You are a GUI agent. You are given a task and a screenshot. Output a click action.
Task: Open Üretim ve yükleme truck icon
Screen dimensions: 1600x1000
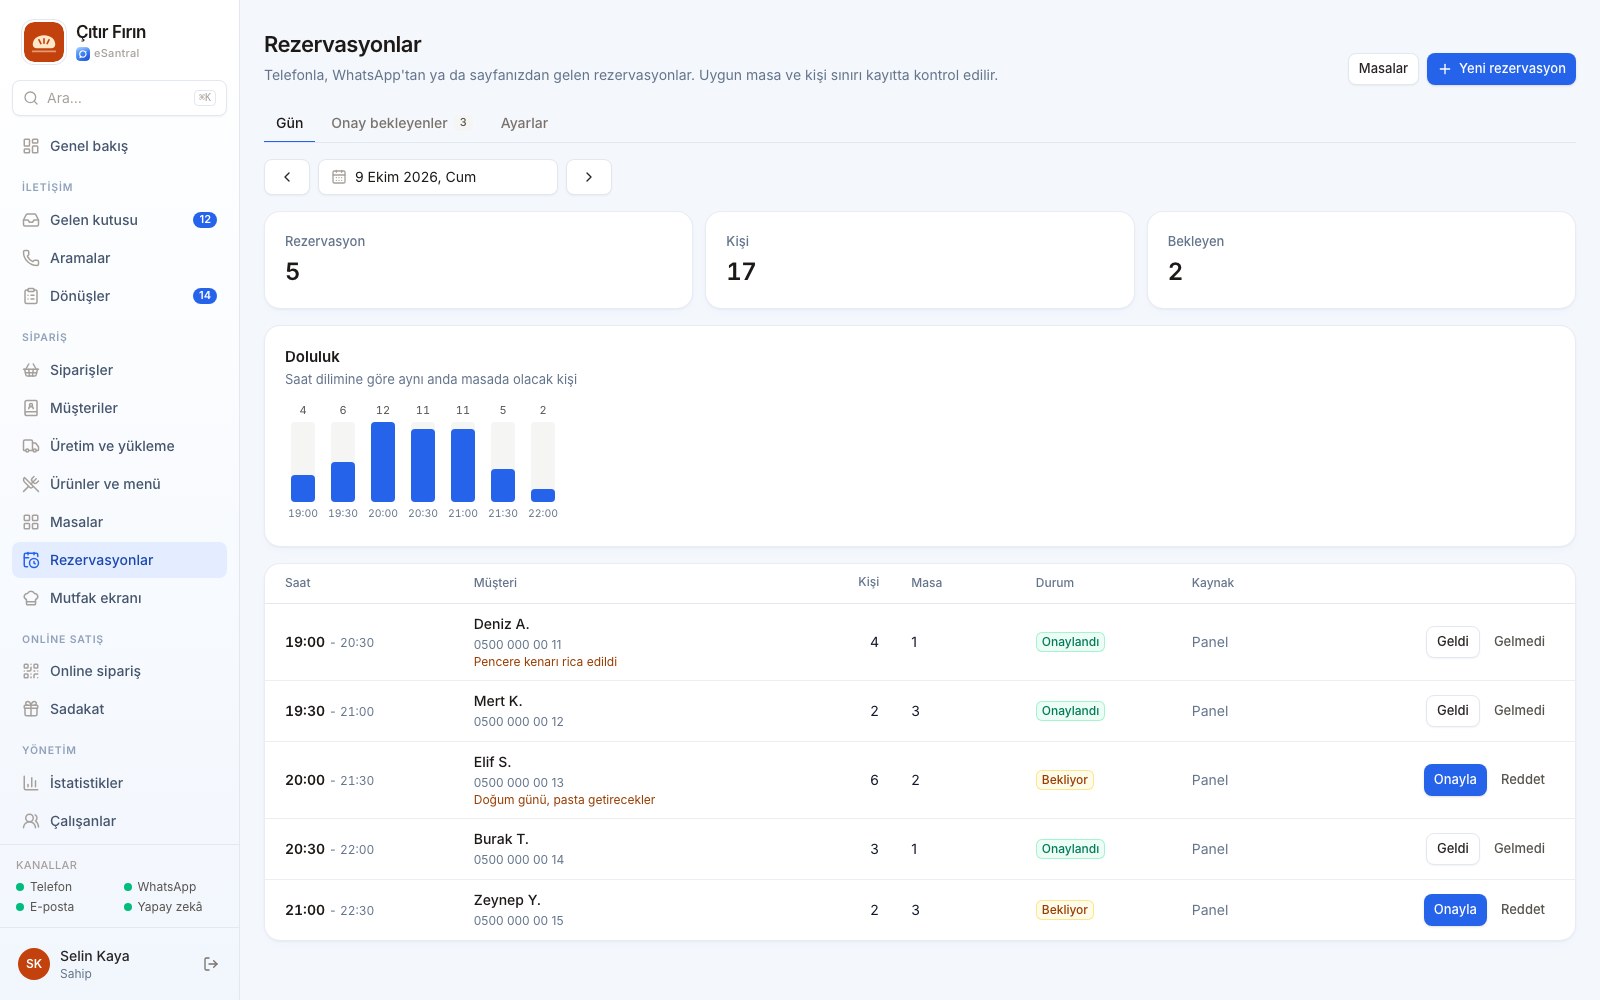tap(31, 446)
